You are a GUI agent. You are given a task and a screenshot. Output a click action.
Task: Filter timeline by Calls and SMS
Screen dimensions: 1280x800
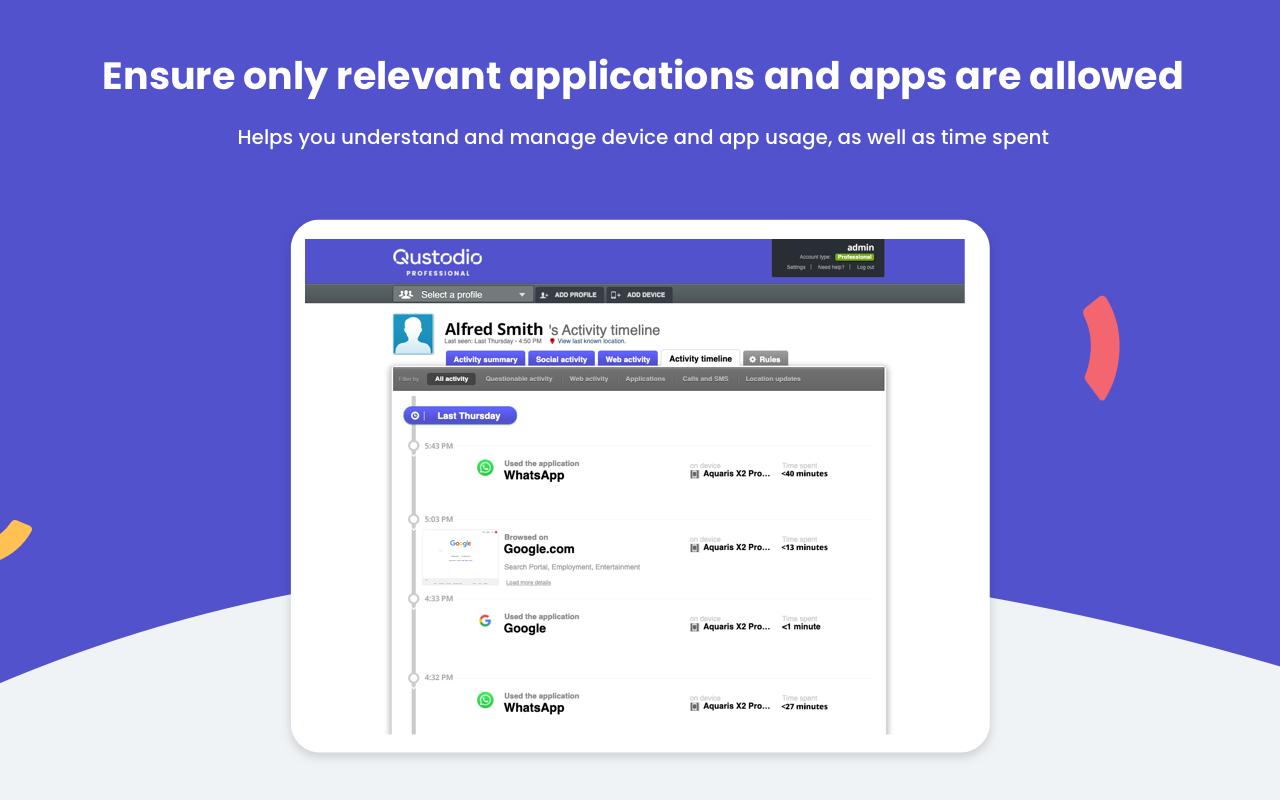point(705,379)
